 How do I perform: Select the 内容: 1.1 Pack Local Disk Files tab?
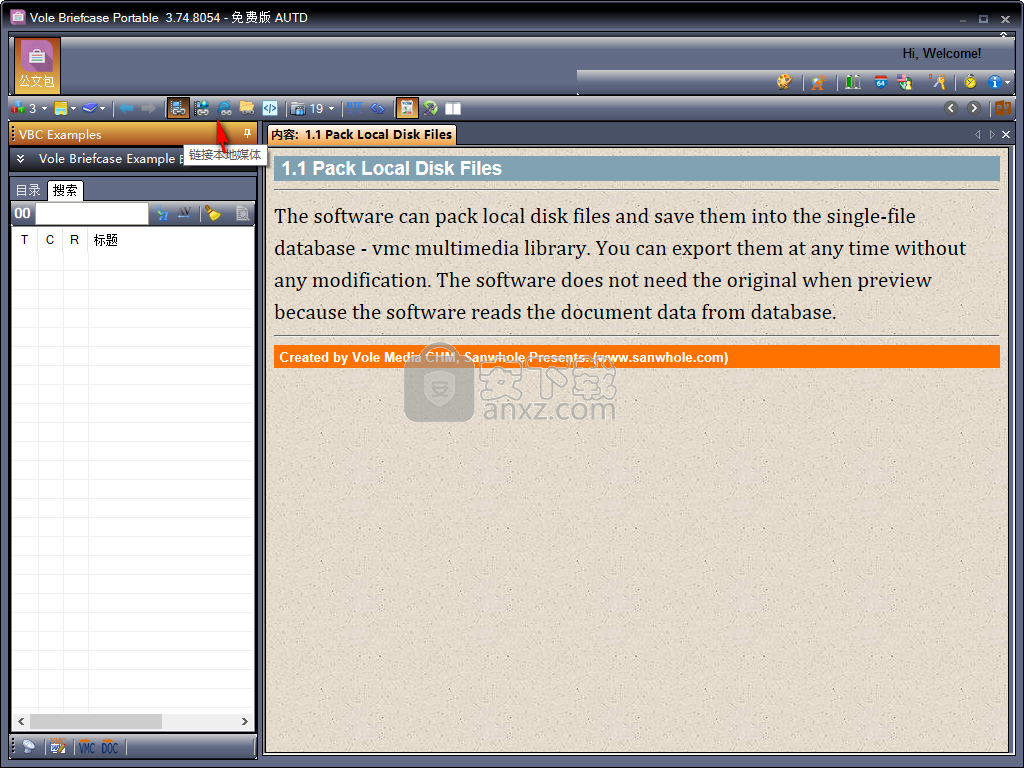362,135
